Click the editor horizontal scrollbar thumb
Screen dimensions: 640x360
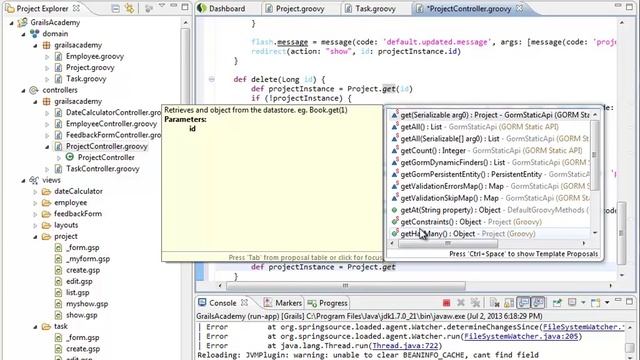pos(346,285)
